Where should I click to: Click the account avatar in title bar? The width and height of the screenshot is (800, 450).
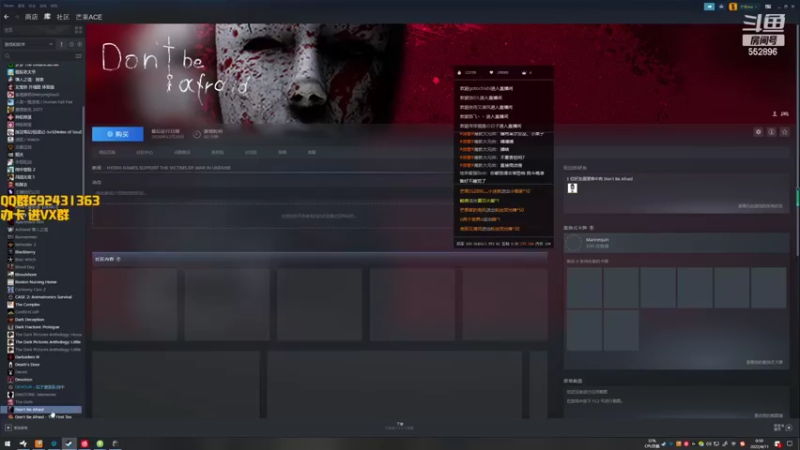click(x=733, y=7)
